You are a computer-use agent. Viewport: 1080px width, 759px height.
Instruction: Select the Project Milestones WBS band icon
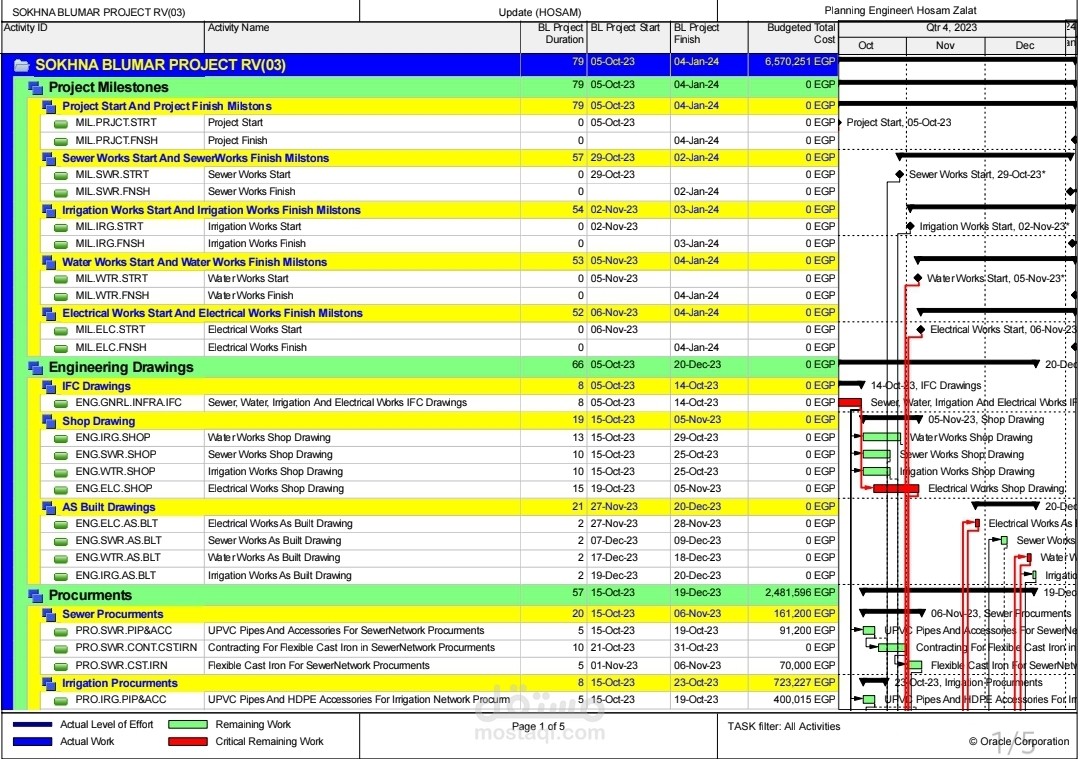(x=35, y=87)
